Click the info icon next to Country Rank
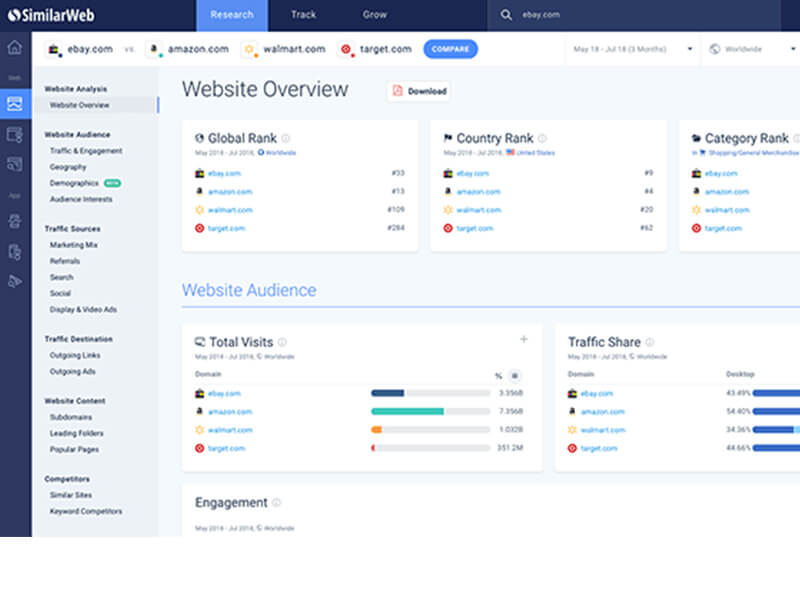Screen dimensions: 800x600 click(542, 138)
